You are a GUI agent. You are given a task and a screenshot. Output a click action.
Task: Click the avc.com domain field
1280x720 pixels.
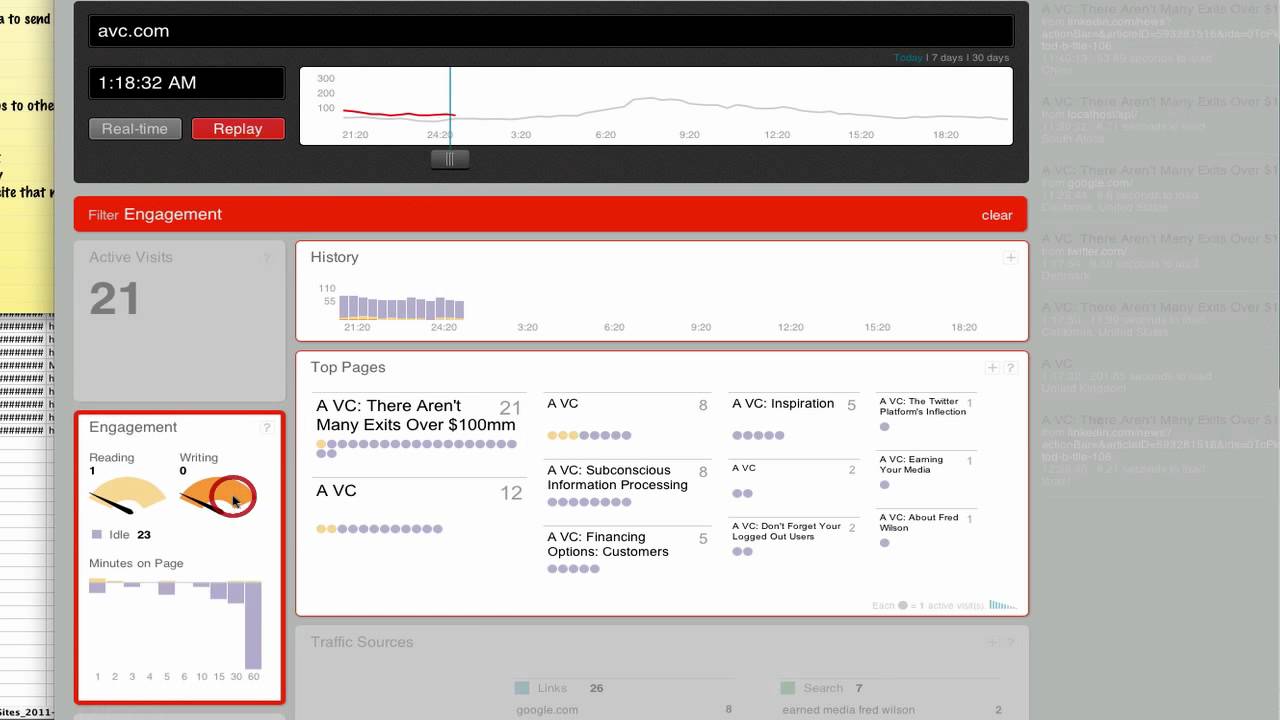(x=551, y=31)
